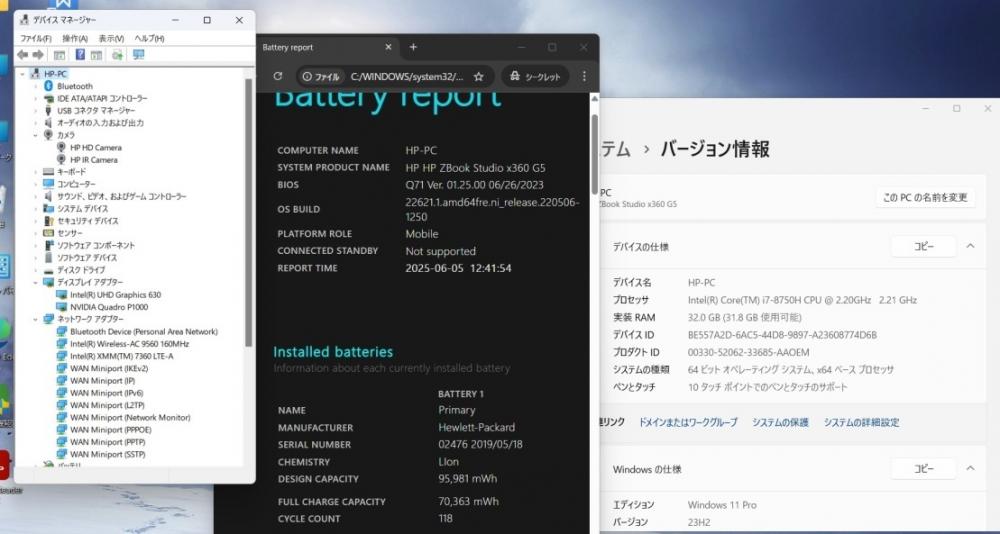Click the green-arrow Update driver toolbar icon
Viewport: 1000px width, 534px height.
117,55
